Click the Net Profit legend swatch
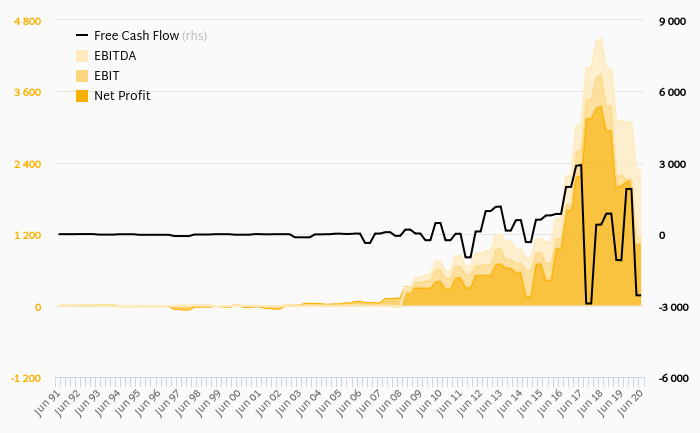The width and height of the screenshot is (700, 433). coord(82,96)
